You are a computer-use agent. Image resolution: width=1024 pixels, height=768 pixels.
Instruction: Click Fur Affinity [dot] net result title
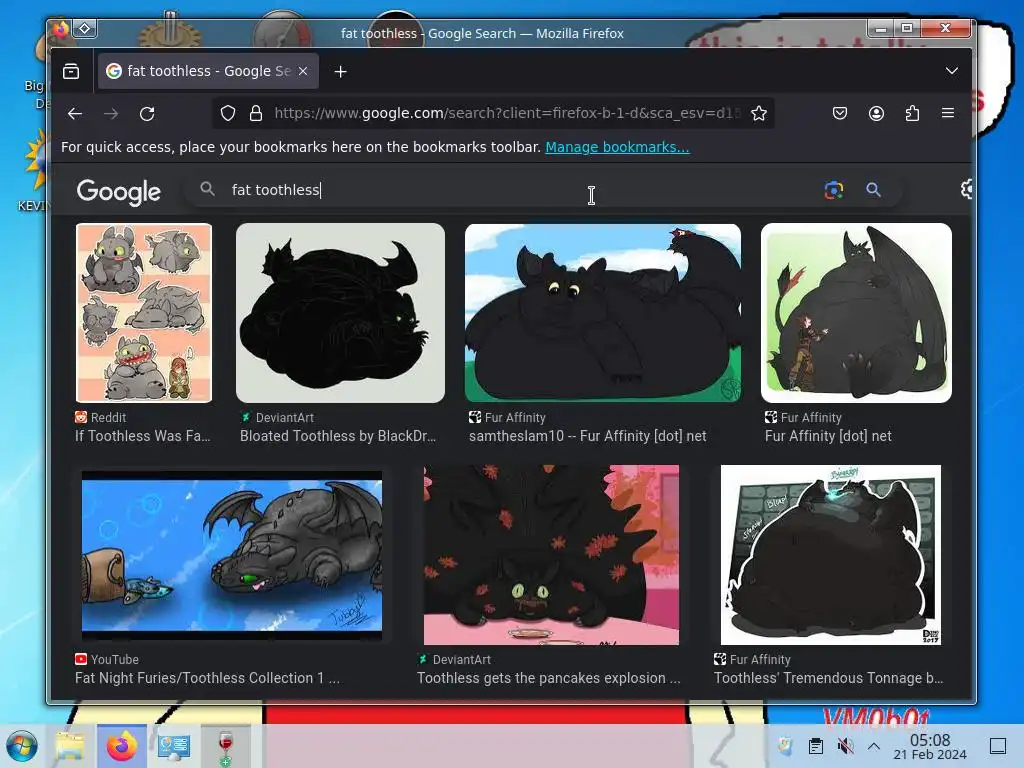(x=828, y=436)
